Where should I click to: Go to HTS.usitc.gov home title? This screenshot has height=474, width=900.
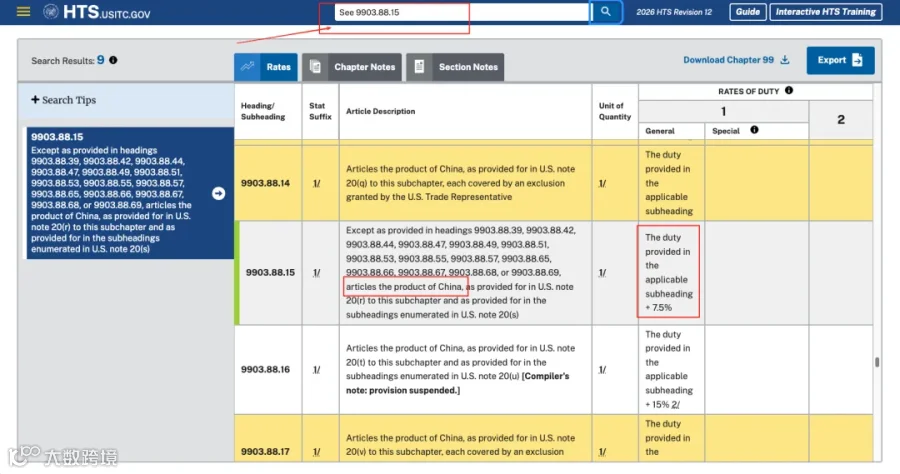click(107, 12)
